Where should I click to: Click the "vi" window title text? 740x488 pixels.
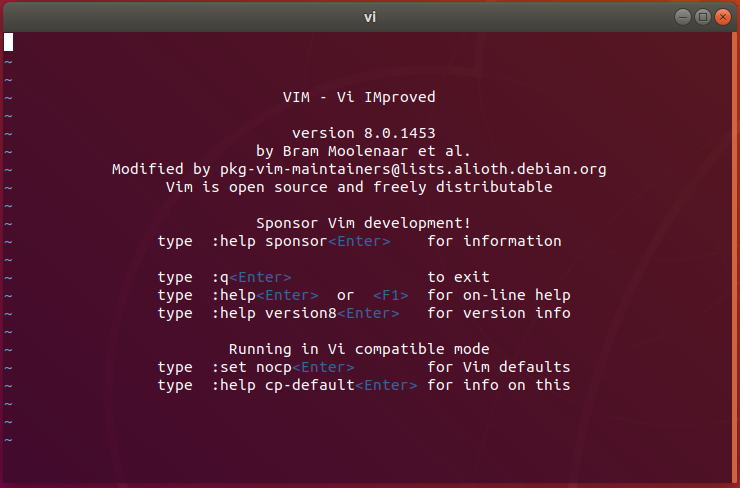point(369,17)
